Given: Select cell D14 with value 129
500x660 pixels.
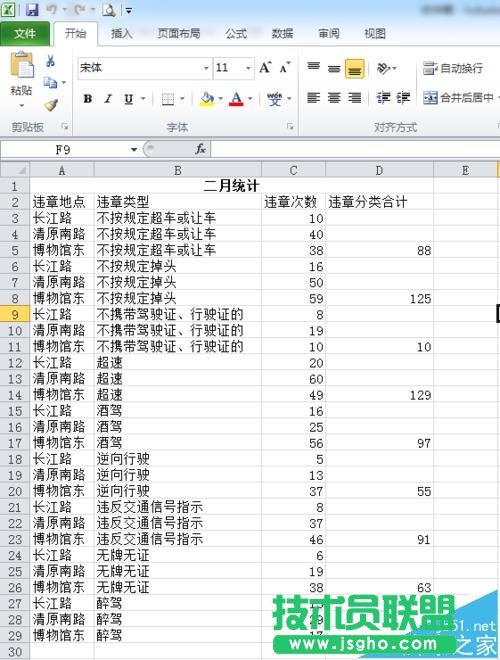Looking at the screenshot, I should 379,395.
